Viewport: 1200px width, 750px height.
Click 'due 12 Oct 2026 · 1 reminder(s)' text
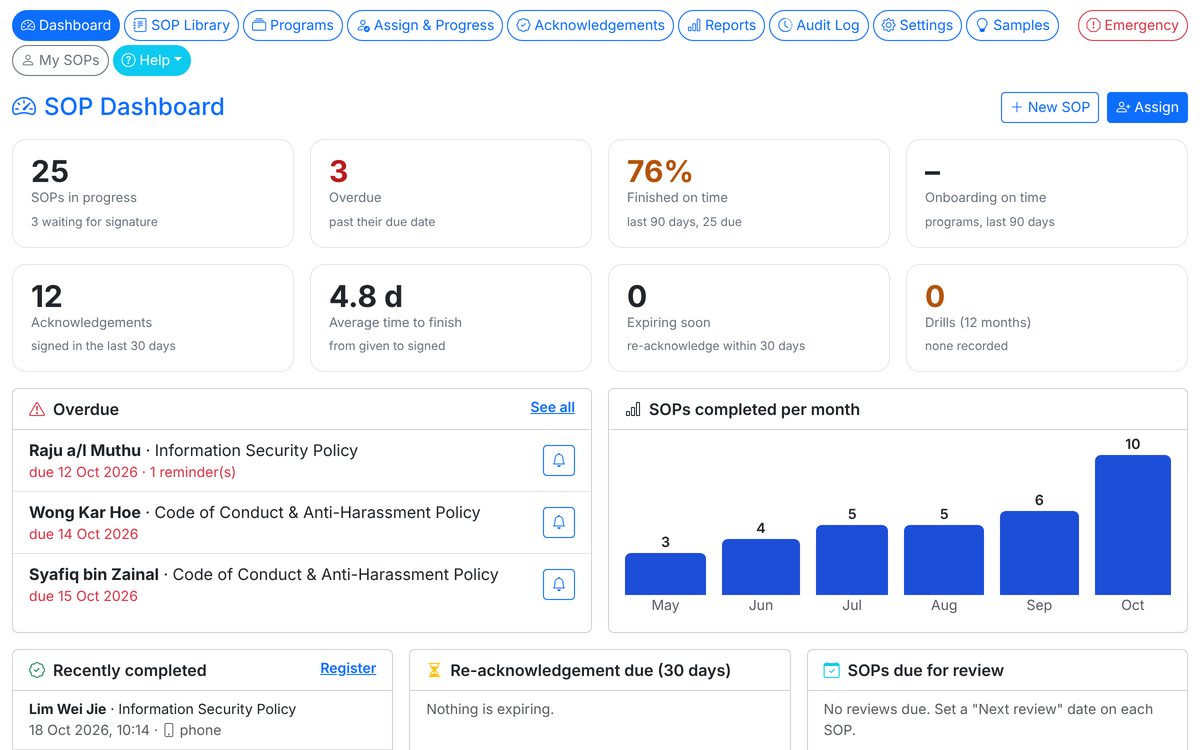click(132, 472)
